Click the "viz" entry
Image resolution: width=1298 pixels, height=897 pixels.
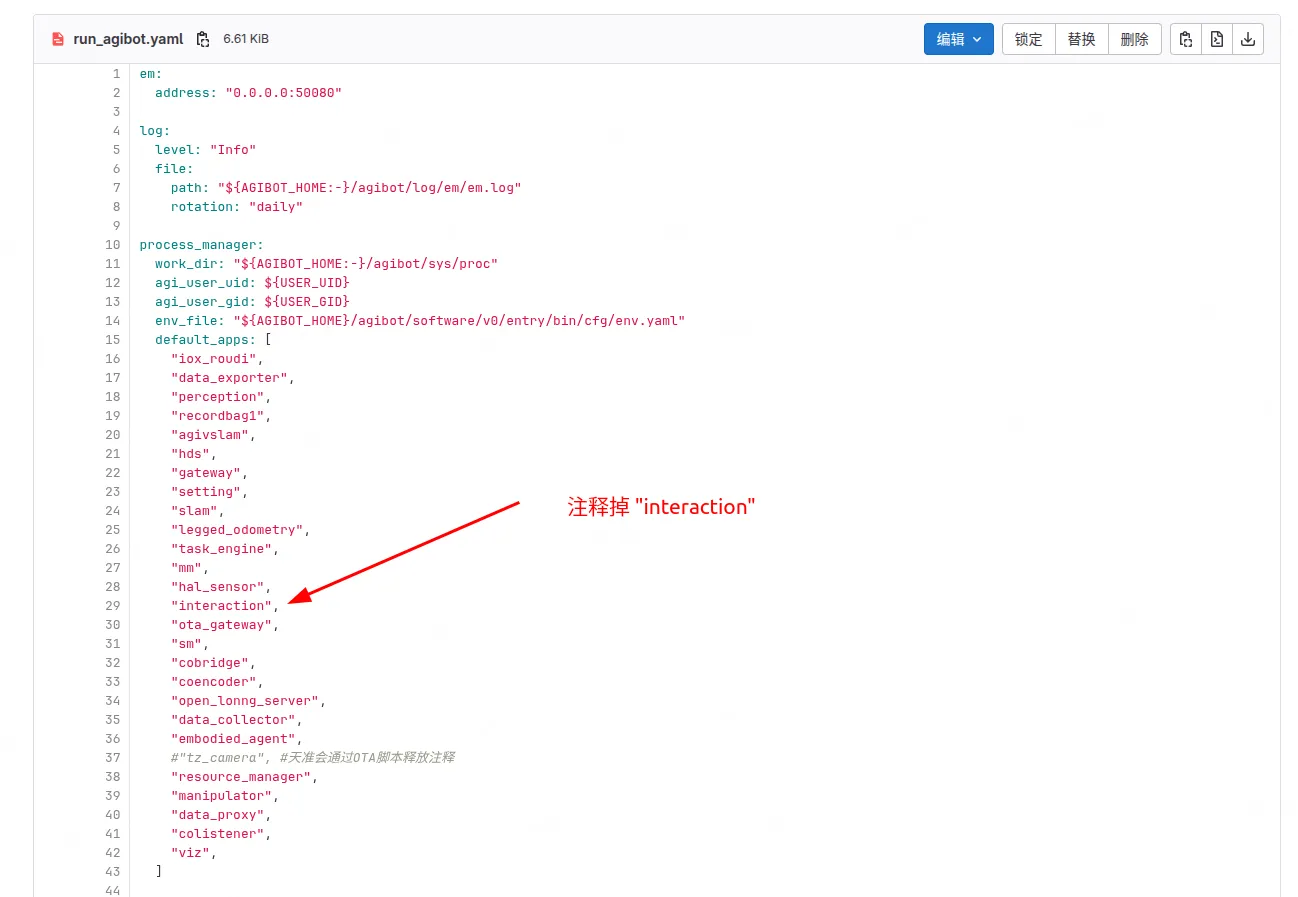(189, 852)
